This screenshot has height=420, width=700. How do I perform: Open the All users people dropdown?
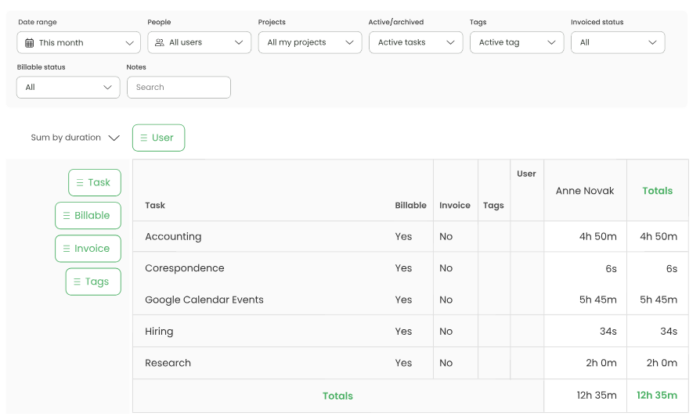(199, 42)
